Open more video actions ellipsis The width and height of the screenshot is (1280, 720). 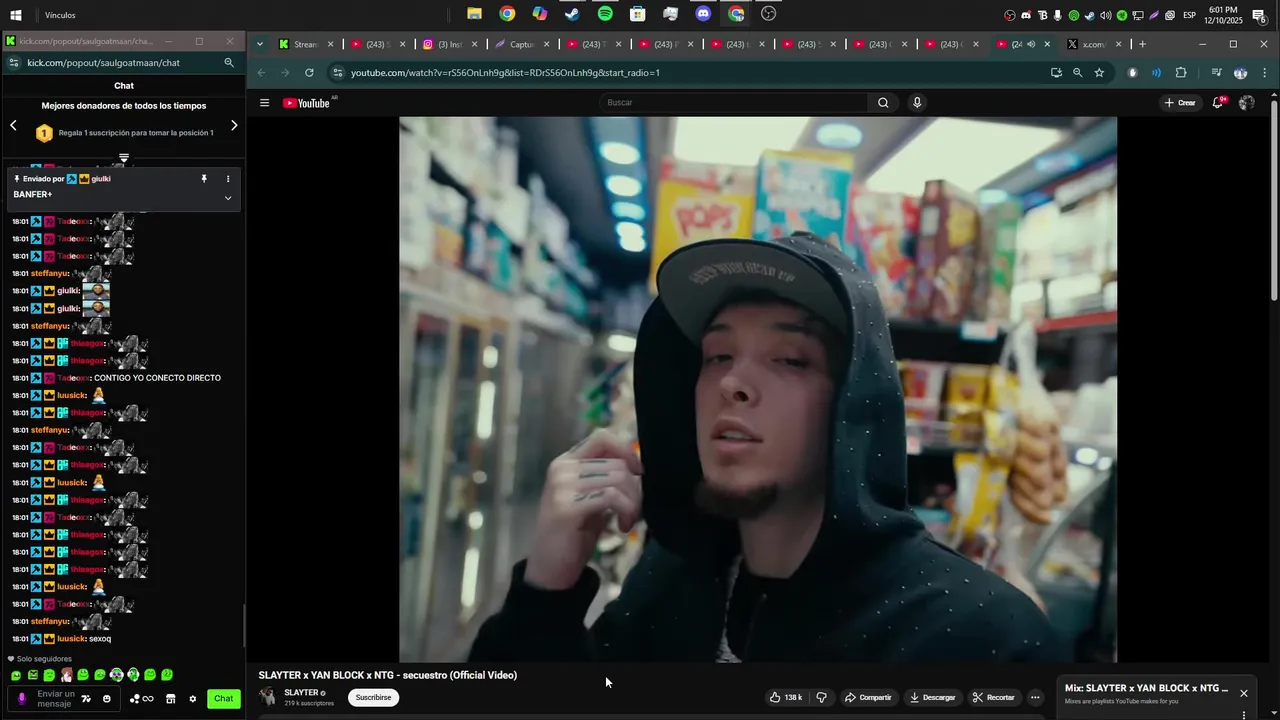(x=1035, y=697)
